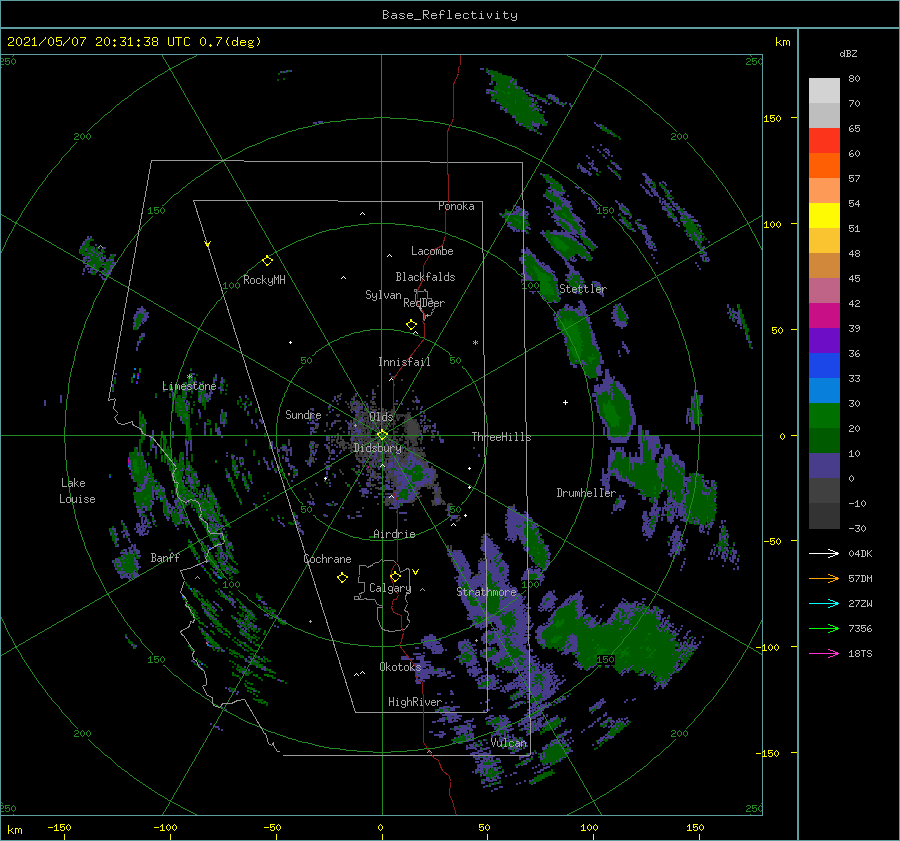
Task: Select the red 60-65 dBZ swatch
Action: point(824,141)
